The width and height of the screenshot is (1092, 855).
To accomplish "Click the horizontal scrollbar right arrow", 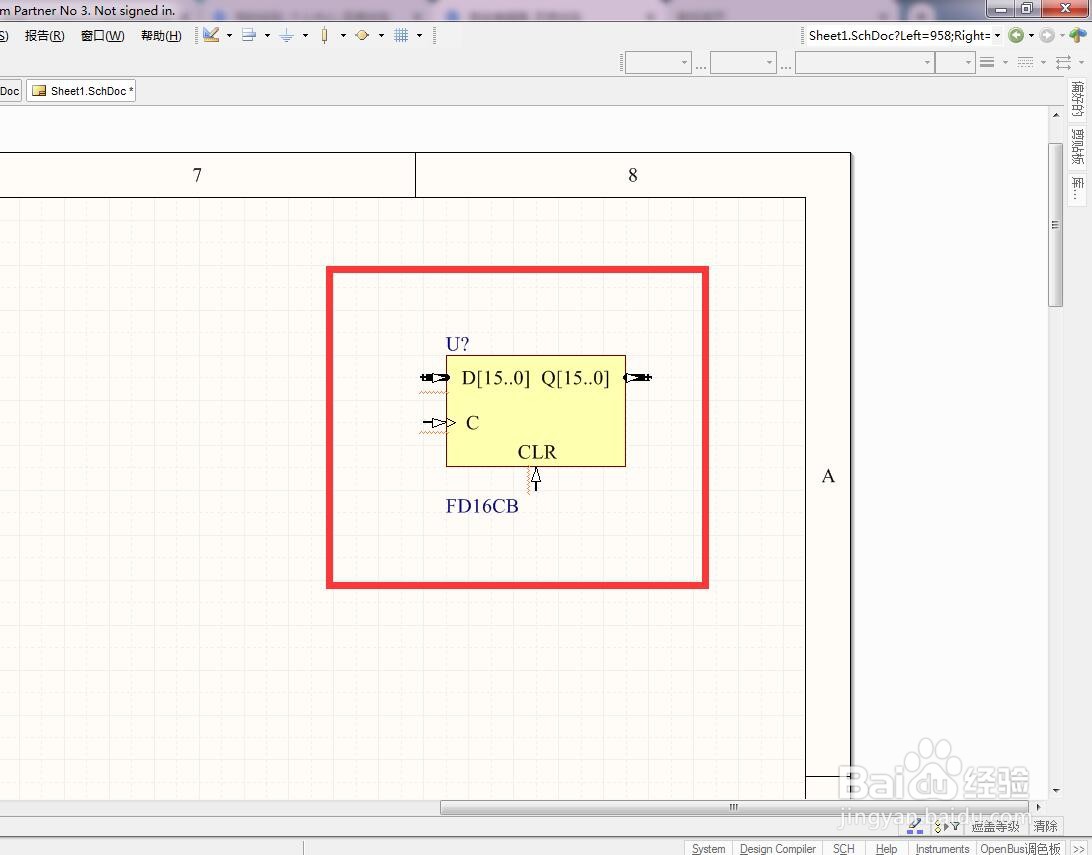I will pyautogui.click(x=1038, y=808).
